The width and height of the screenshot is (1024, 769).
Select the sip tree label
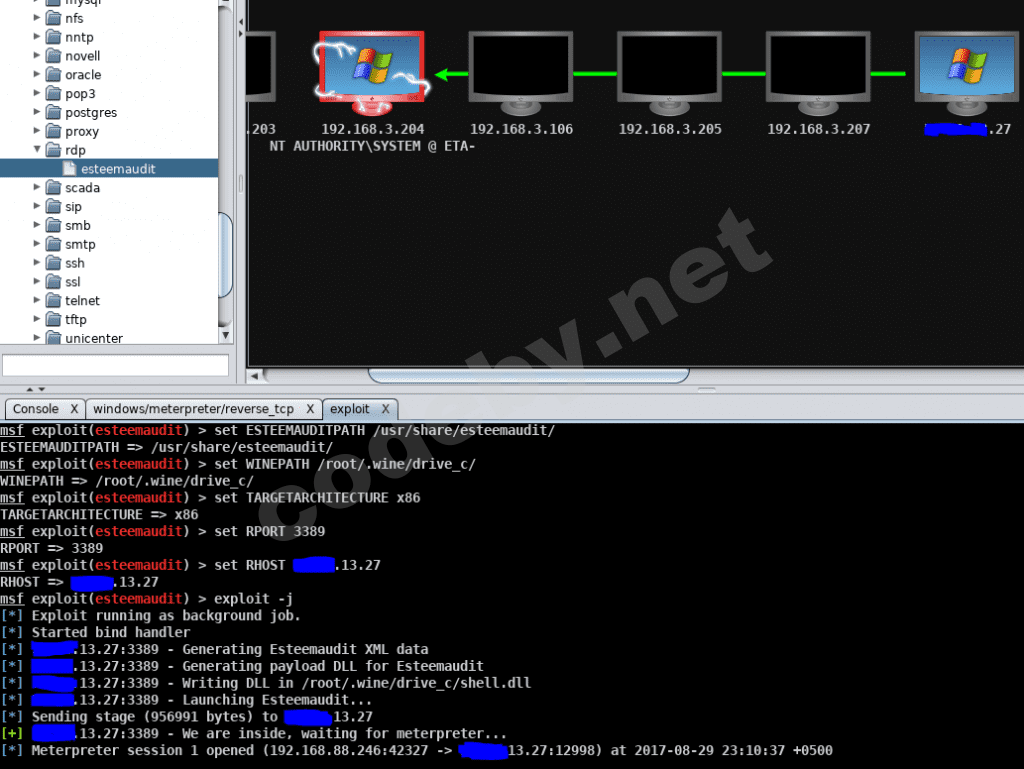tap(73, 206)
